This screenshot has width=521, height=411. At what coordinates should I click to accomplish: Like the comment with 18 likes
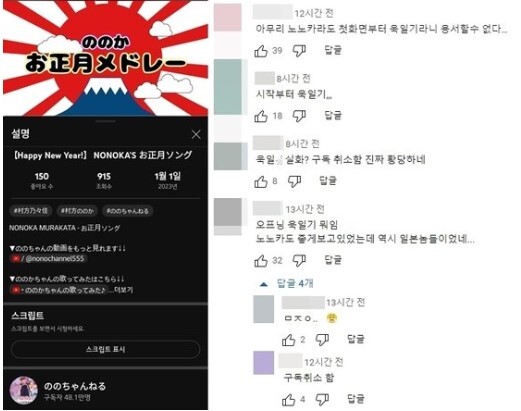point(261,116)
